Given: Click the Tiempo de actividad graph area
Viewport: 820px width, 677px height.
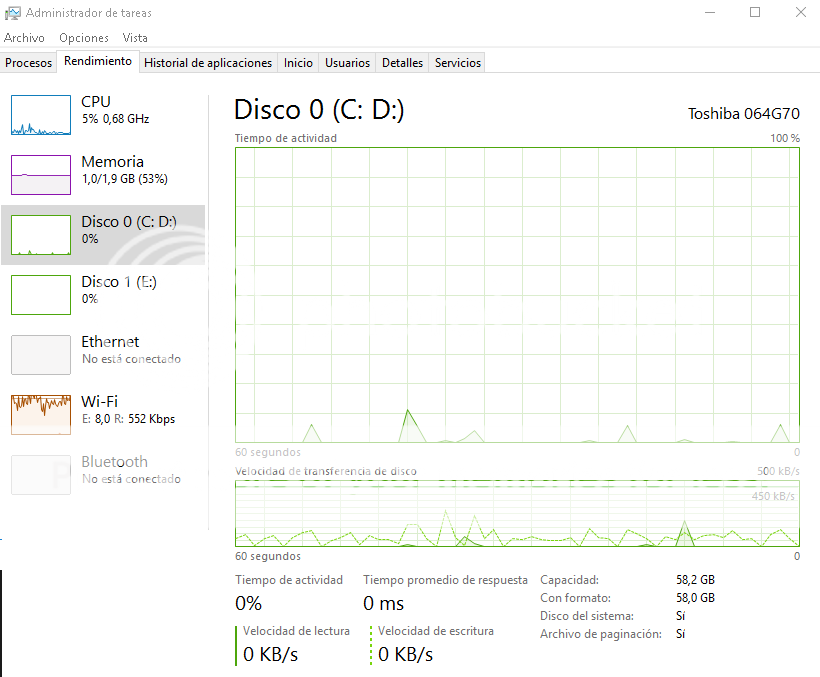Looking at the screenshot, I should pos(517,295).
